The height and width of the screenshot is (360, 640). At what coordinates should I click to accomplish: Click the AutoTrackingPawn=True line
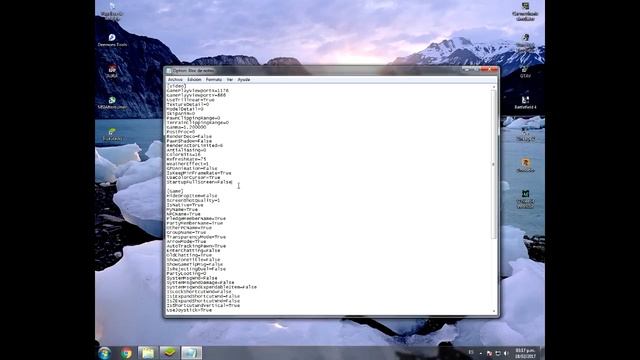[x=196, y=246]
